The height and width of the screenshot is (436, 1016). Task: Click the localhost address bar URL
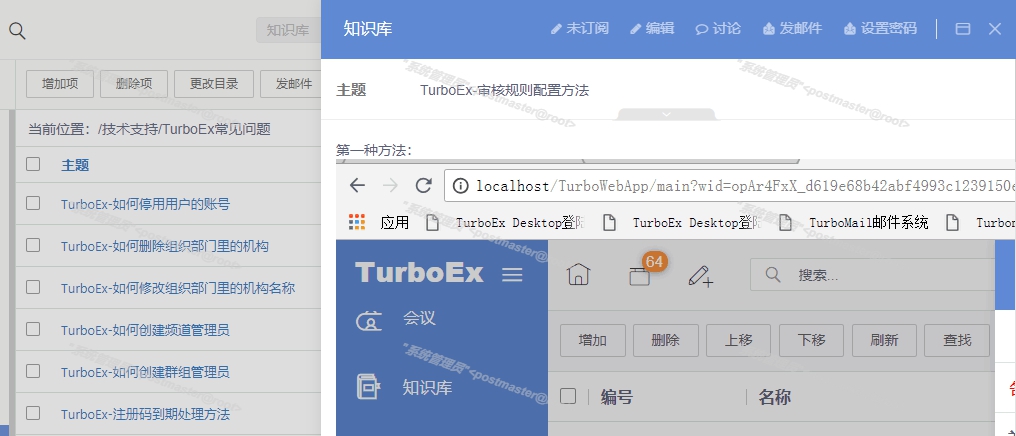tap(745, 187)
